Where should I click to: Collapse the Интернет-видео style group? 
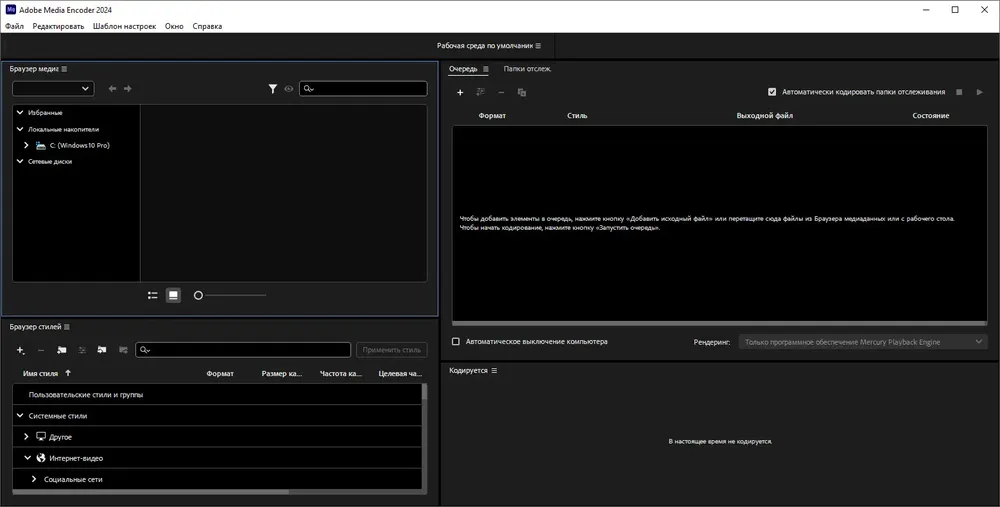tap(27, 458)
